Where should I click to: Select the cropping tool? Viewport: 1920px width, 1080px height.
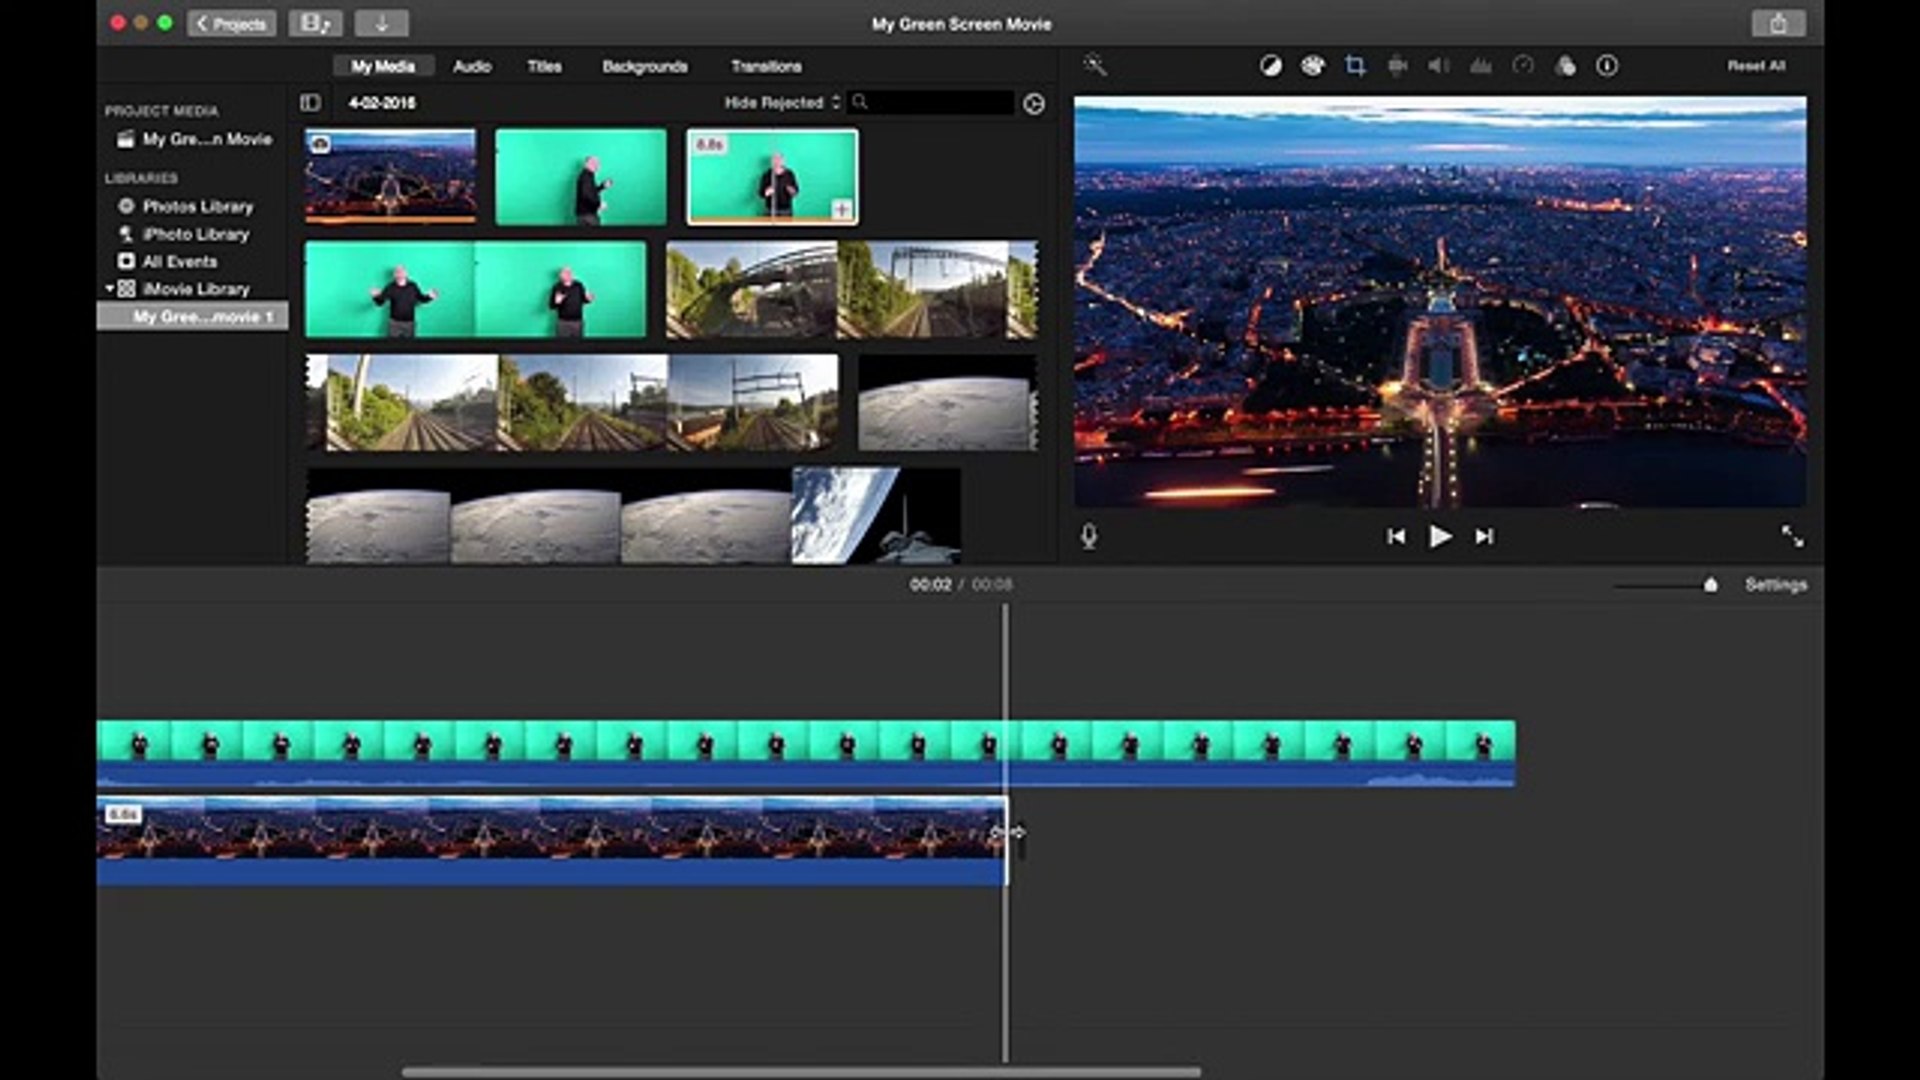coord(1355,66)
